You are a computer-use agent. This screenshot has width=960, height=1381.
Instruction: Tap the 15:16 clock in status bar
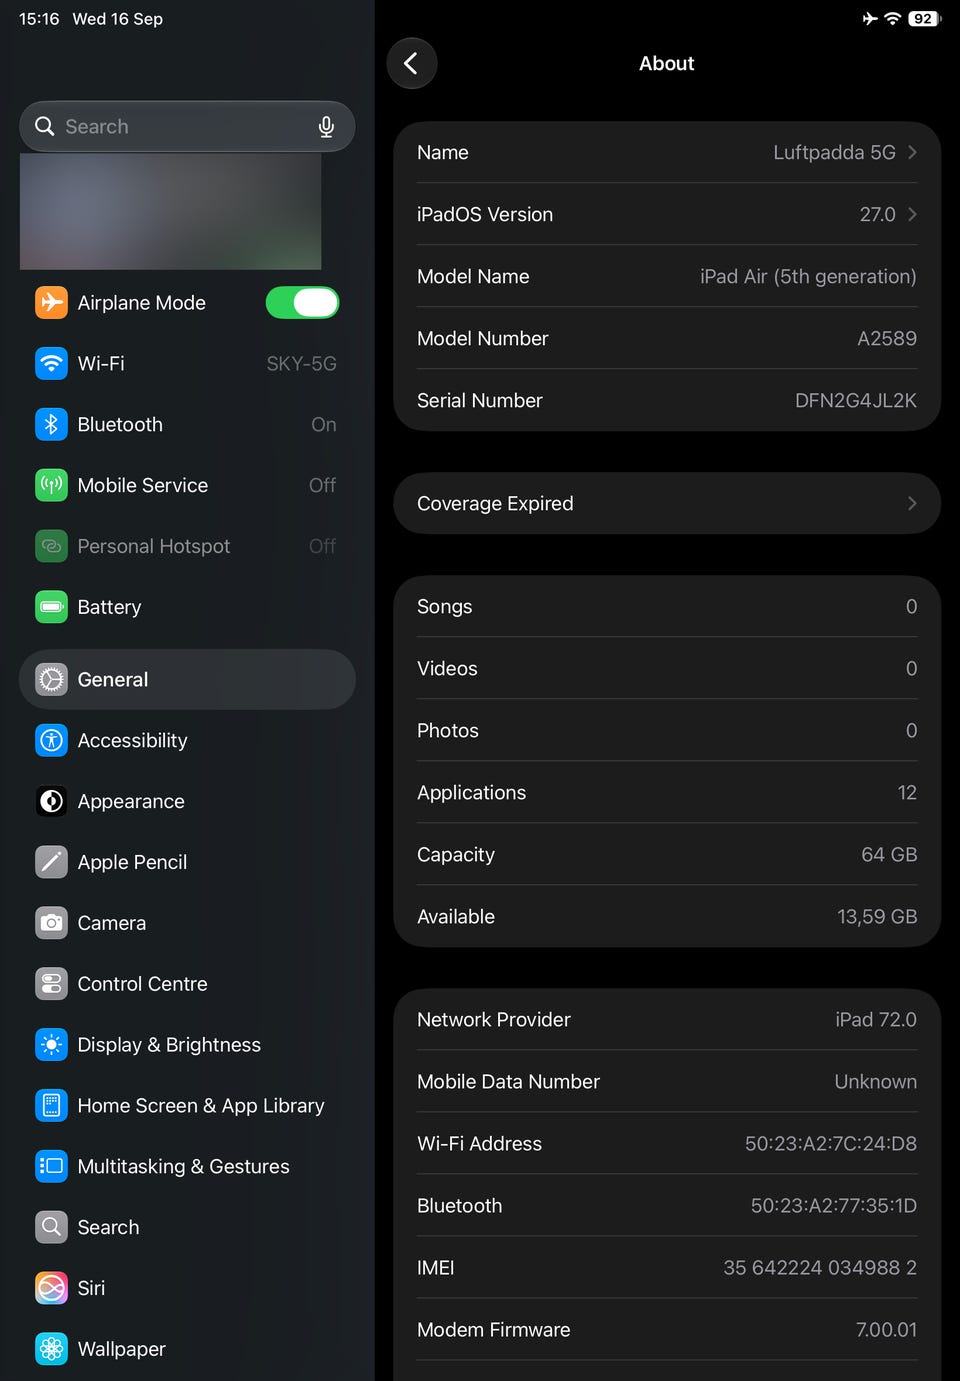point(39,19)
